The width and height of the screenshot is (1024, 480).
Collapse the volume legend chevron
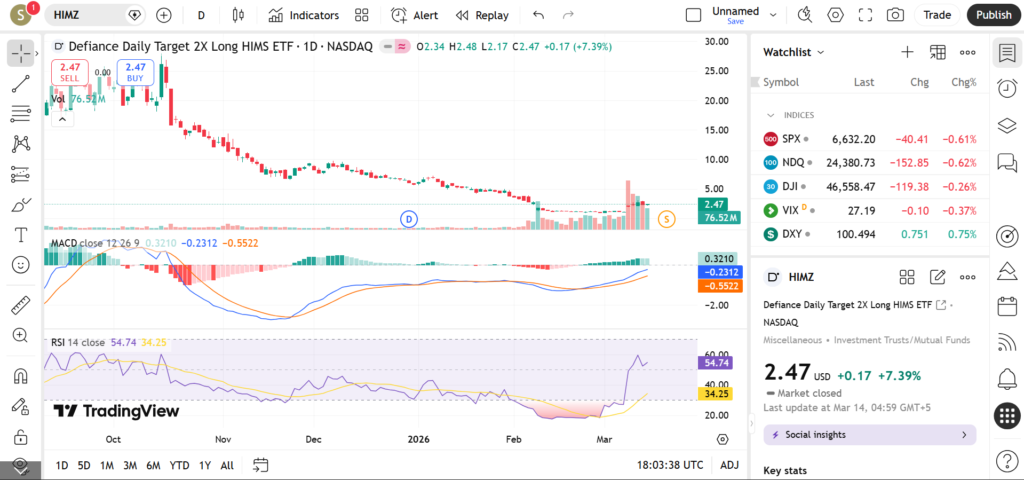coord(62,118)
